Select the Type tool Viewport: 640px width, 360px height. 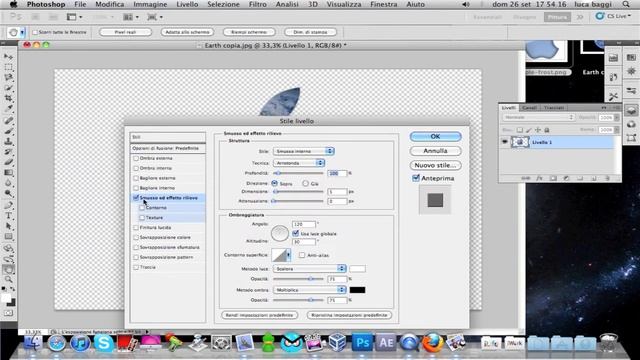(x=8, y=216)
